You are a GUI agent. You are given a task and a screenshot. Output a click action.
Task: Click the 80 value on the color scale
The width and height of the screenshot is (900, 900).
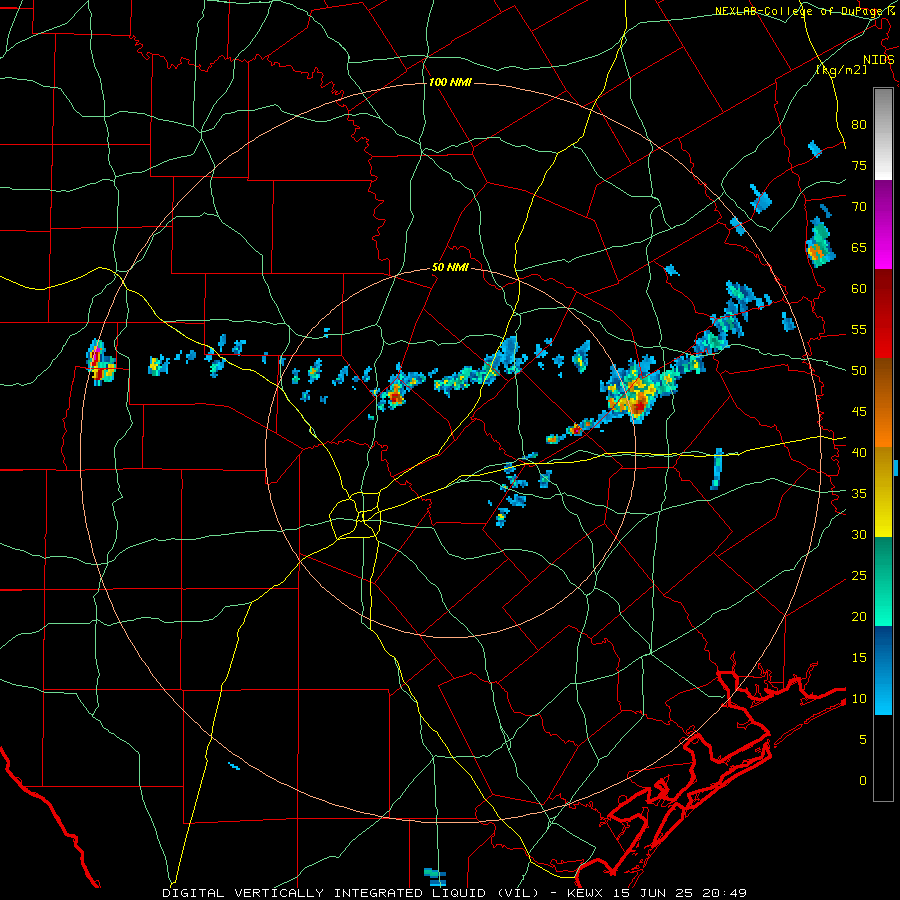[x=859, y=125]
